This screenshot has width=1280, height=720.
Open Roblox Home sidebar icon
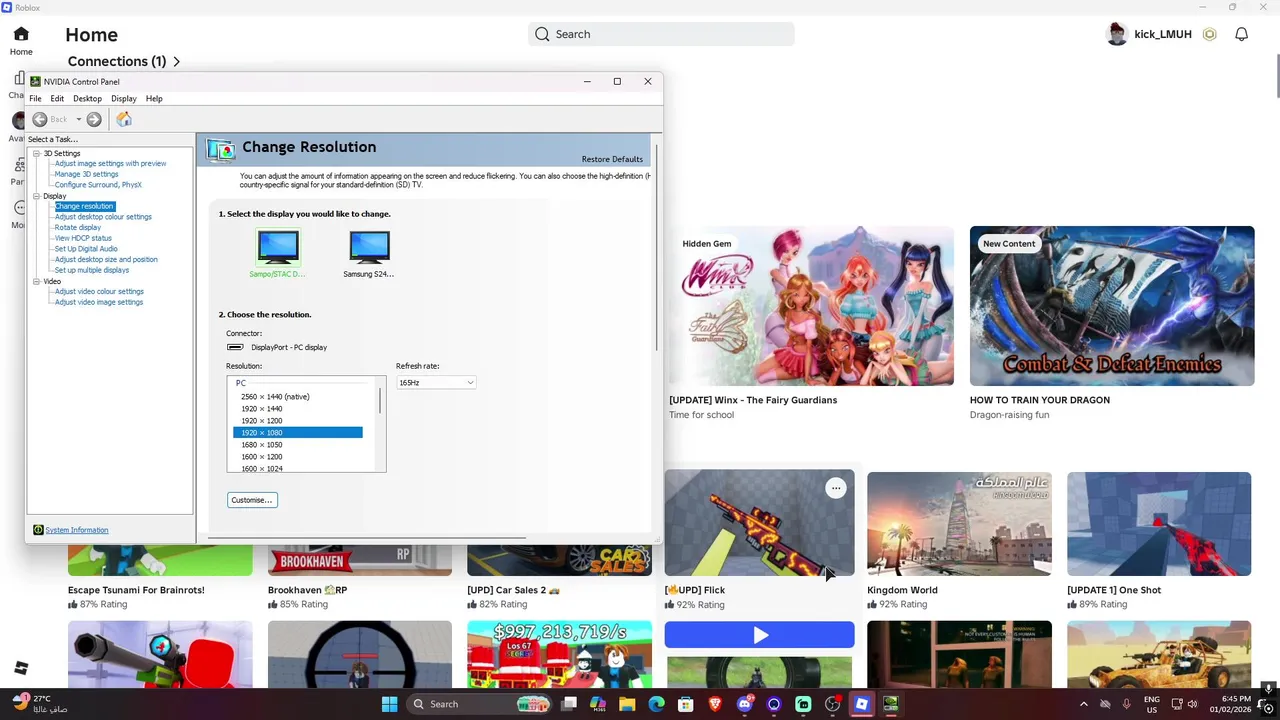tap(21, 35)
